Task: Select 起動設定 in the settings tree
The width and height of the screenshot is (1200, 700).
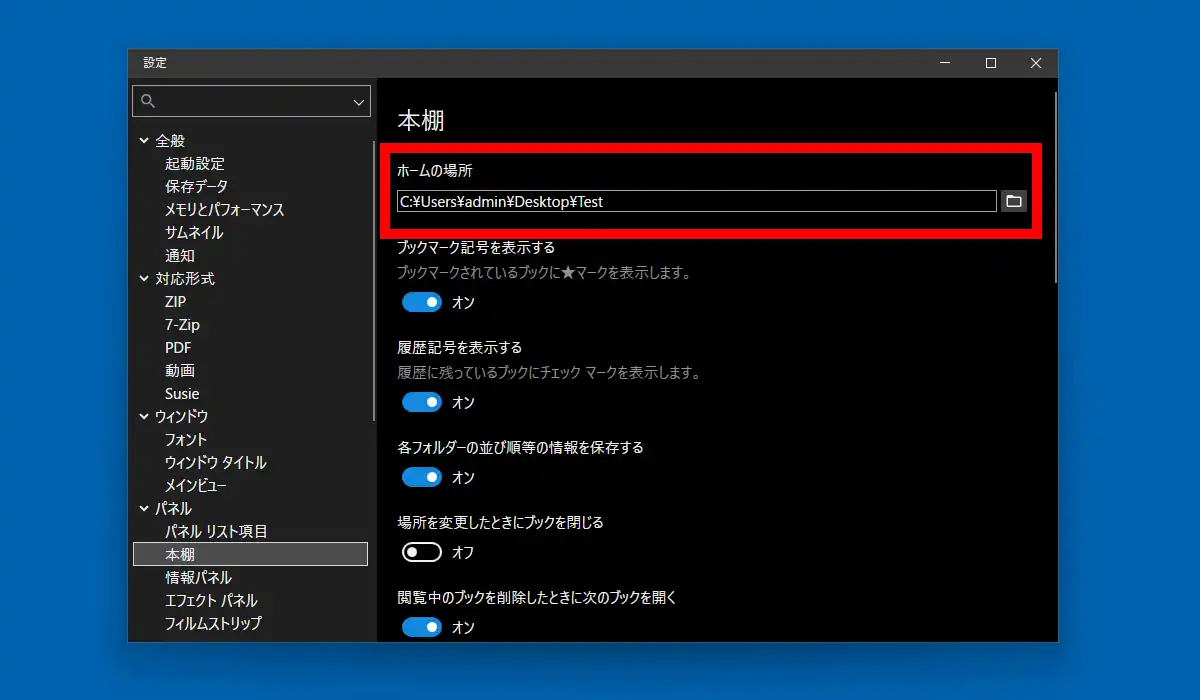Action: 195,164
